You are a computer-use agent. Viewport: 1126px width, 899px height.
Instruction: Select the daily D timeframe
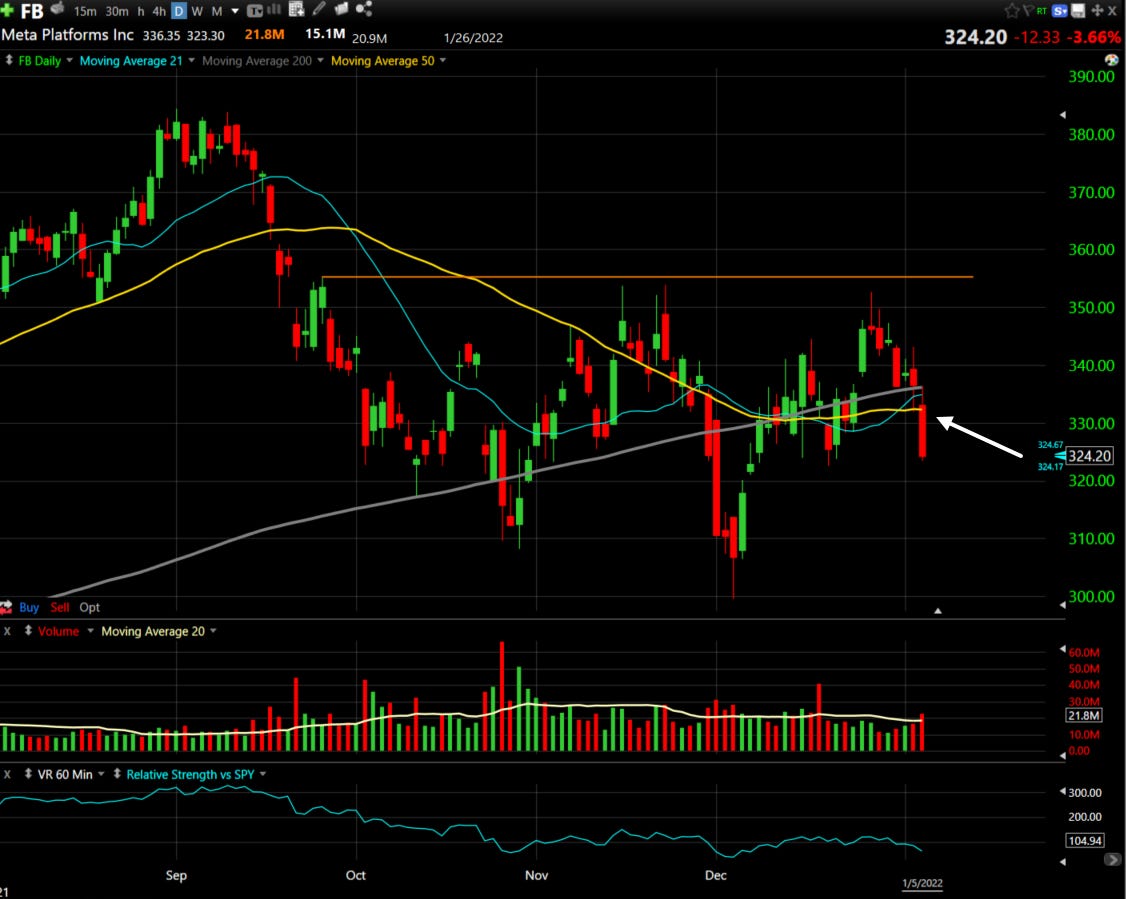(179, 11)
